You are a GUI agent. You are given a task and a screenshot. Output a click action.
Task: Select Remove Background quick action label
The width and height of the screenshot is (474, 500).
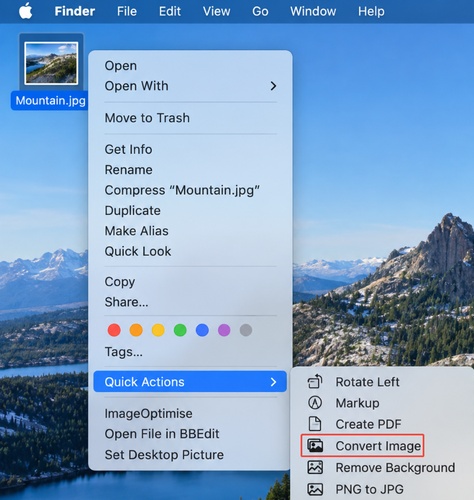pyautogui.click(x=395, y=468)
